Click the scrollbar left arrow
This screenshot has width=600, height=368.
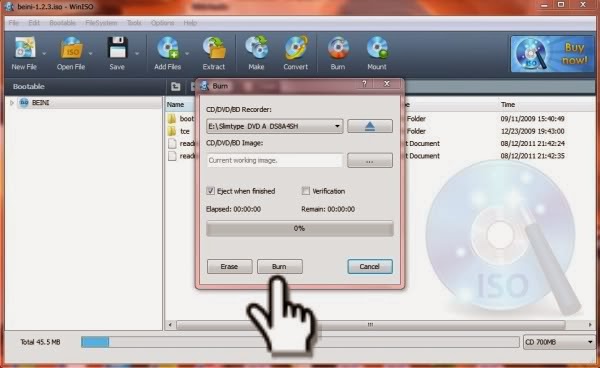tap(170, 325)
